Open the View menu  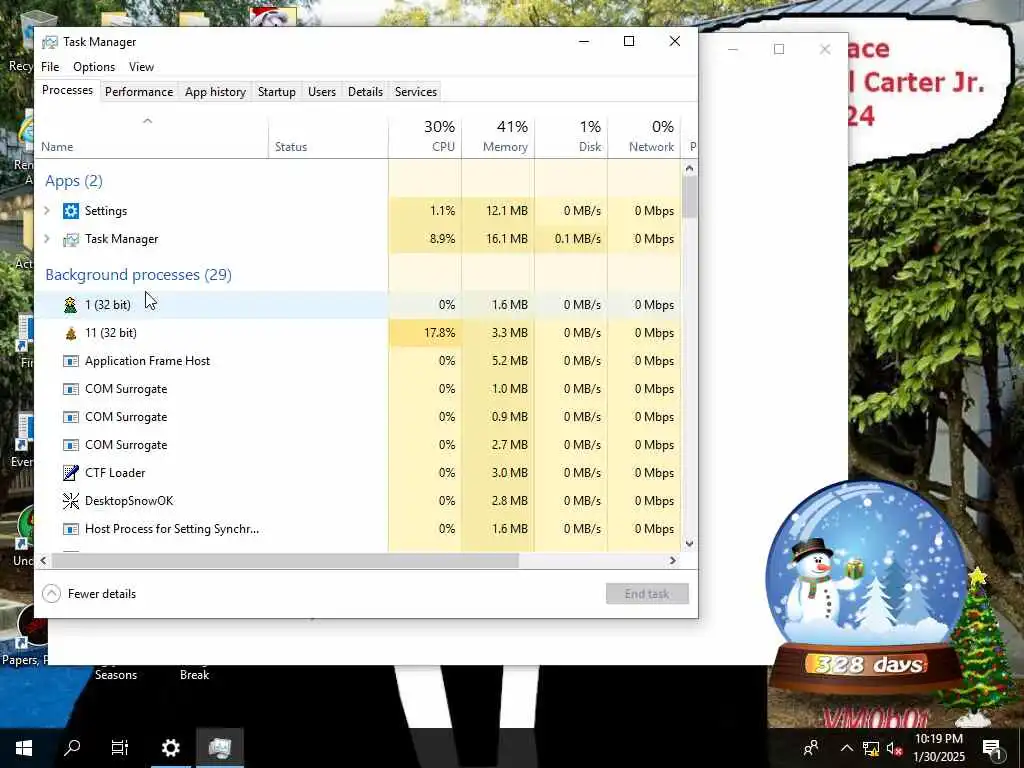point(141,67)
